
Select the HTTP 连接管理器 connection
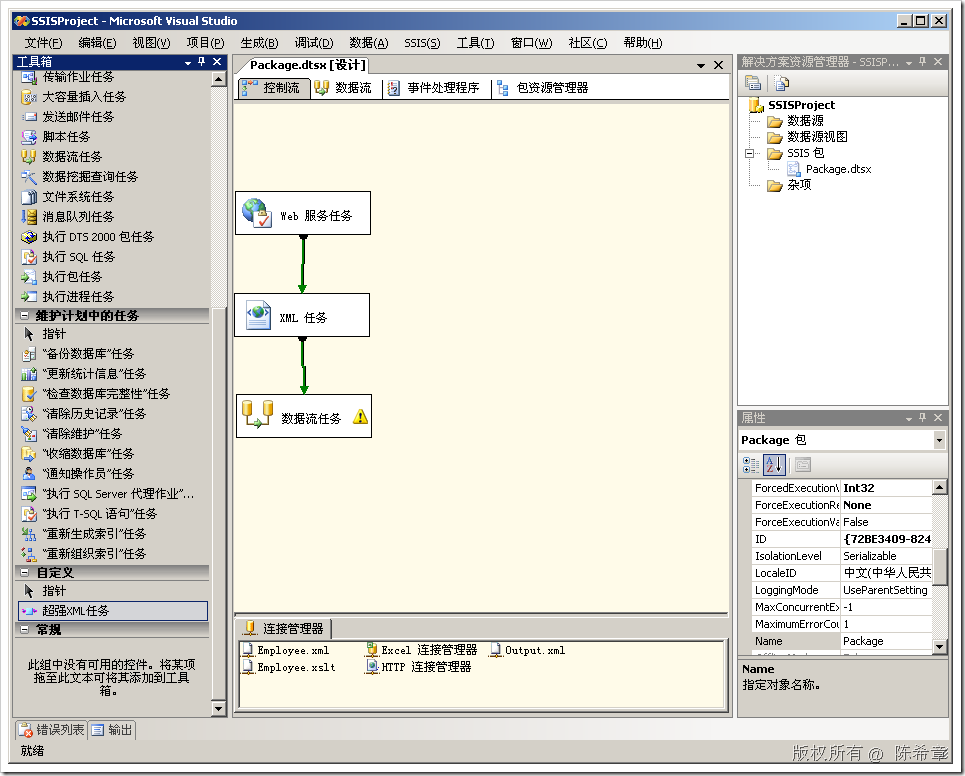(419, 666)
